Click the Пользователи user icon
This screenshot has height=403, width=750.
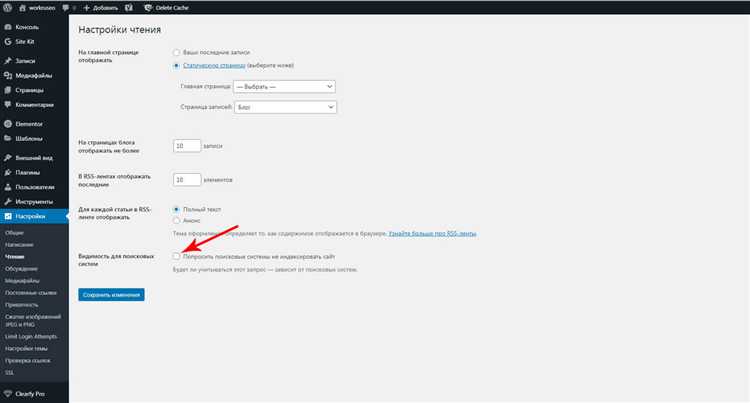point(8,187)
